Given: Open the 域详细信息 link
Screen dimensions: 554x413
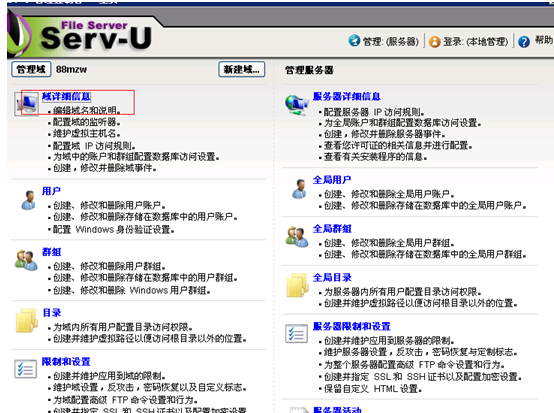Looking at the screenshot, I should pos(66,96).
